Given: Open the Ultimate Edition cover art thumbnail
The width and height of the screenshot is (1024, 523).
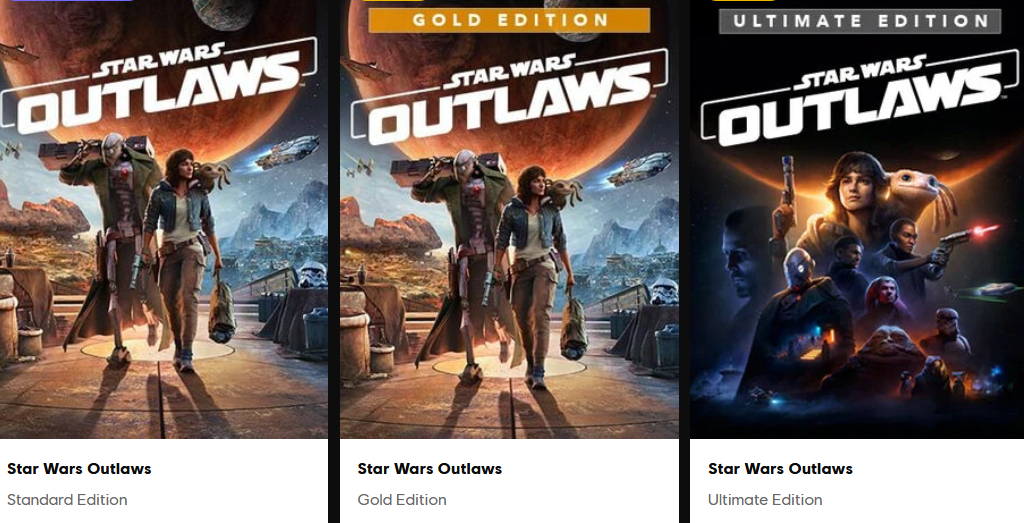Looking at the screenshot, I should point(857,219).
